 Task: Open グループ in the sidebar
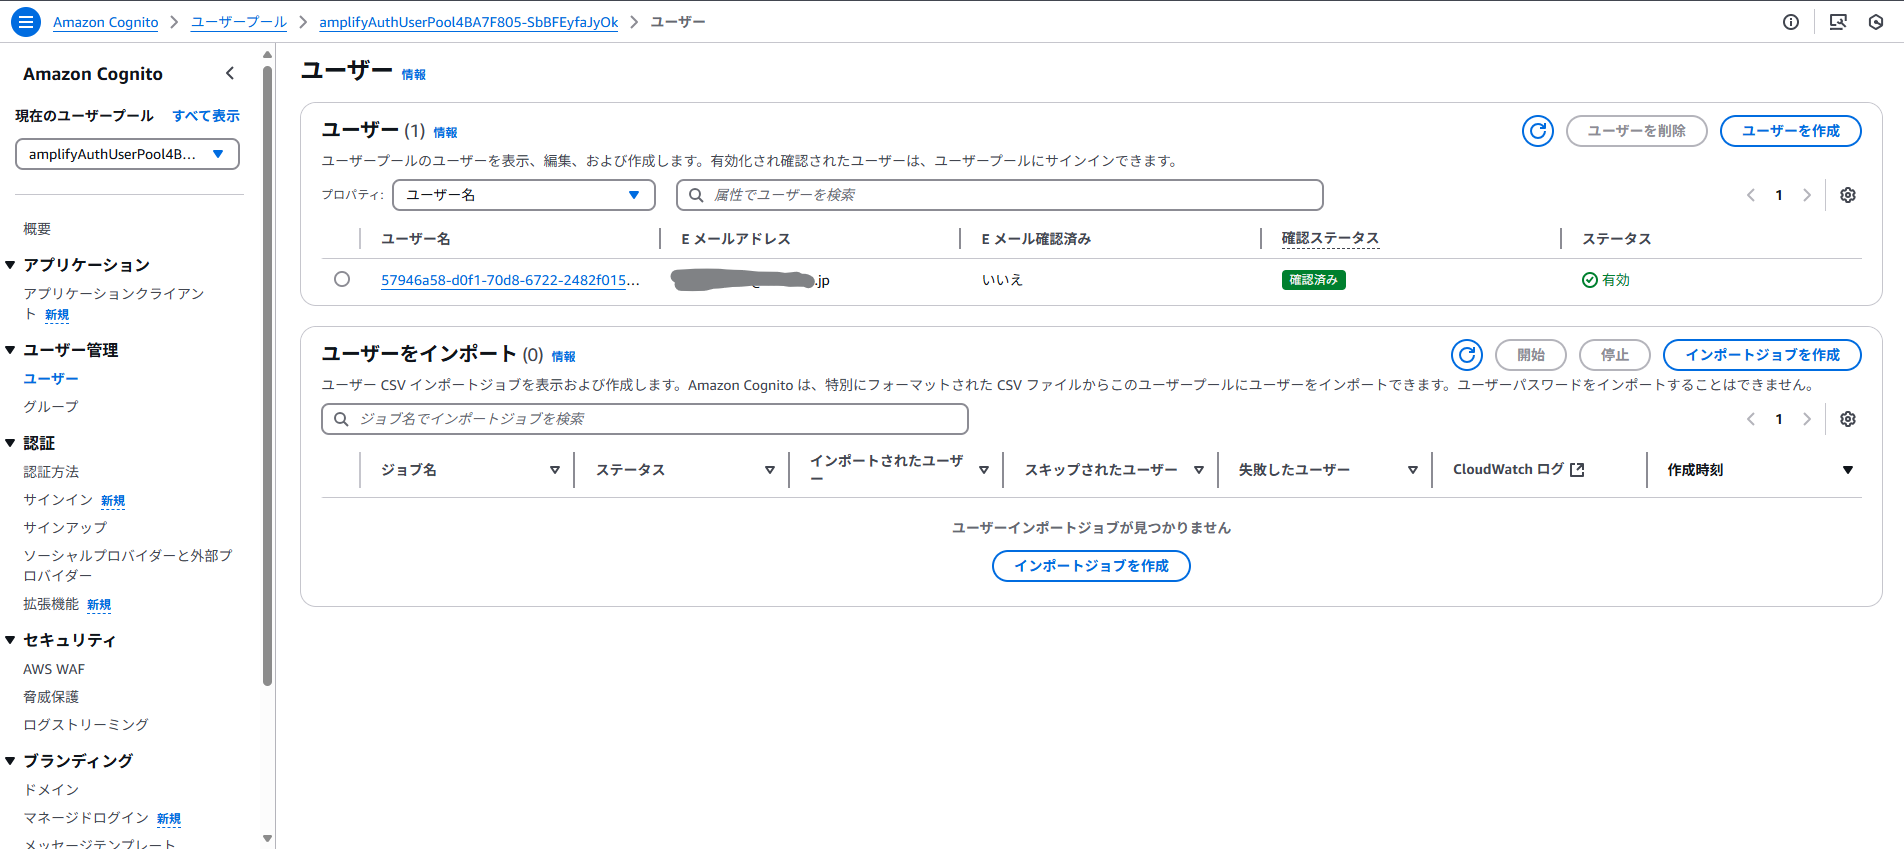pyautogui.click(x=51, y=407)
